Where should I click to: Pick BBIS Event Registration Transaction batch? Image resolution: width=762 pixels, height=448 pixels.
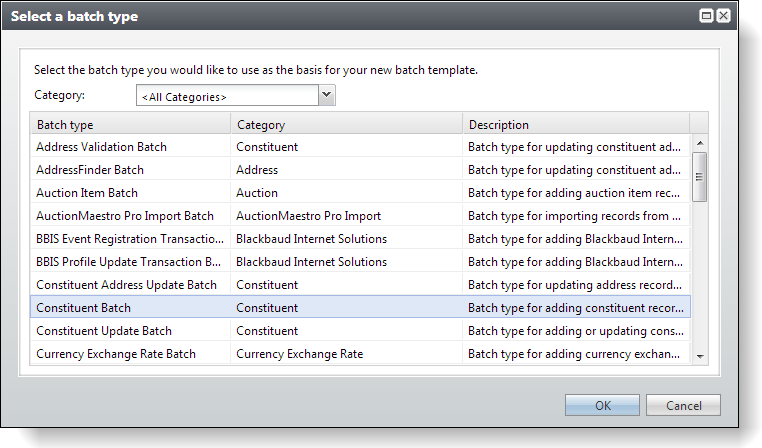(x=360, y=239)
